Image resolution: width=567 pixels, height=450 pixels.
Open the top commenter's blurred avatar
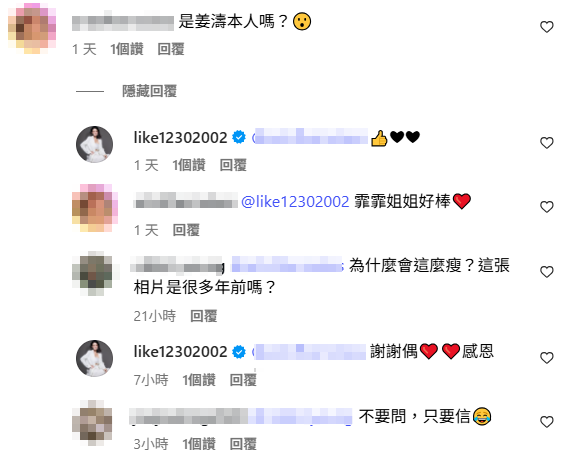pos(32,28)
